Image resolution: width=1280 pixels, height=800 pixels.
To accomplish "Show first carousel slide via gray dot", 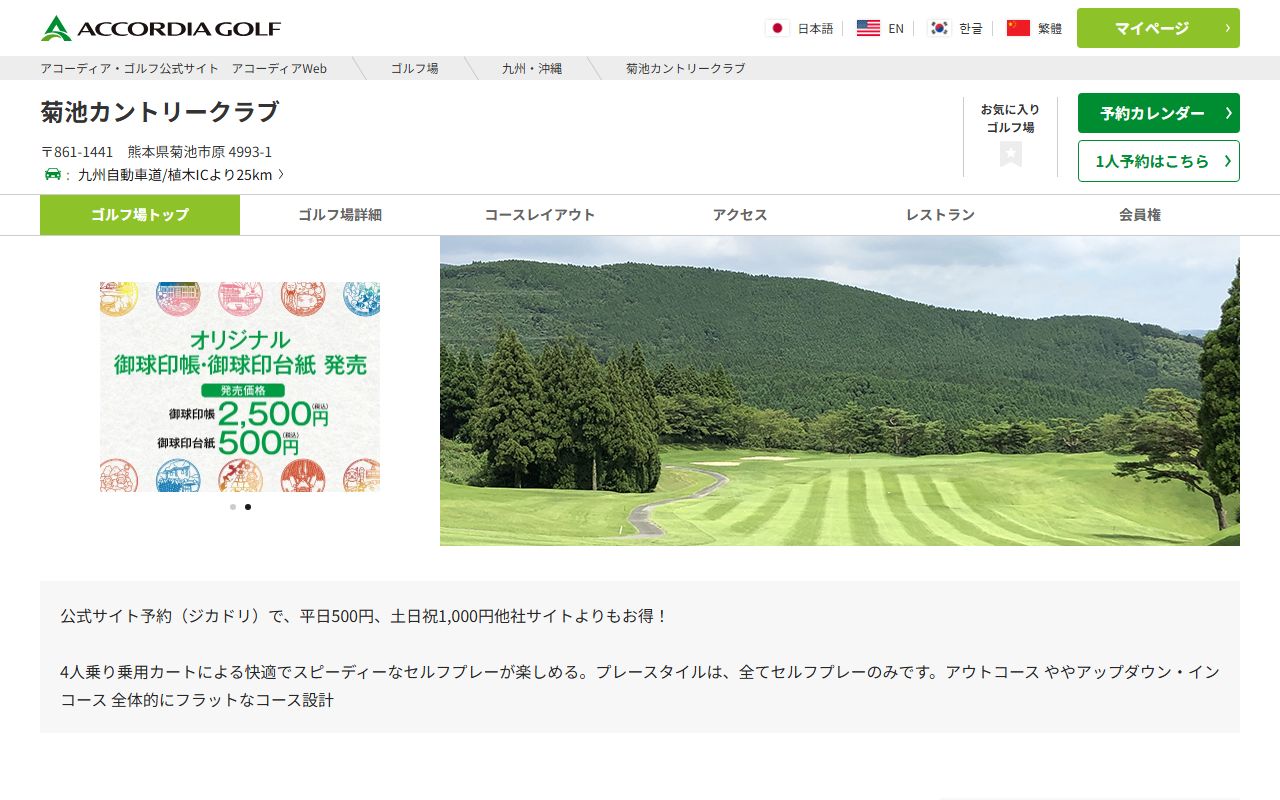I will pos(233,507).
